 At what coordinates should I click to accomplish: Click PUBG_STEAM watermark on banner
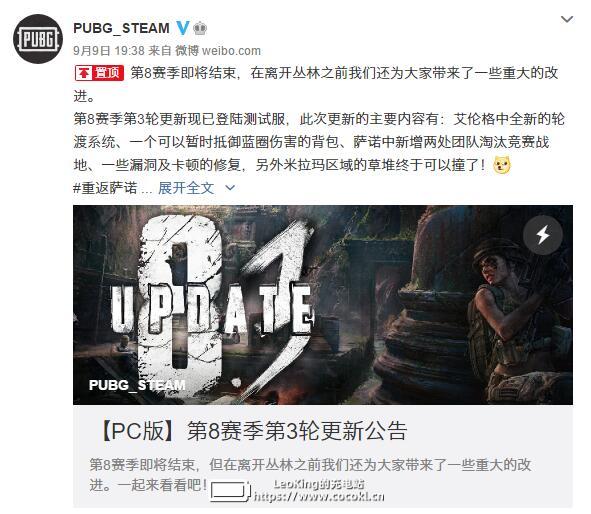[137, 385]
